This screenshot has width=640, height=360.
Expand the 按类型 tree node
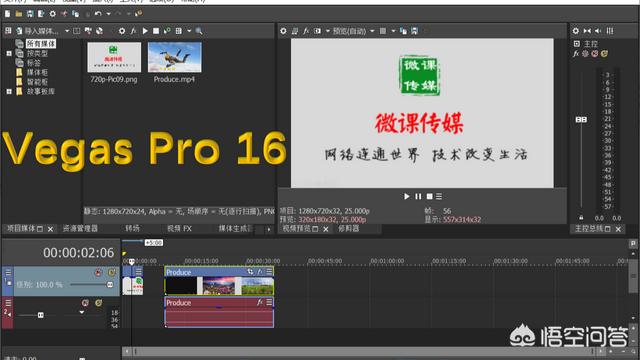[x=9, y=53]
